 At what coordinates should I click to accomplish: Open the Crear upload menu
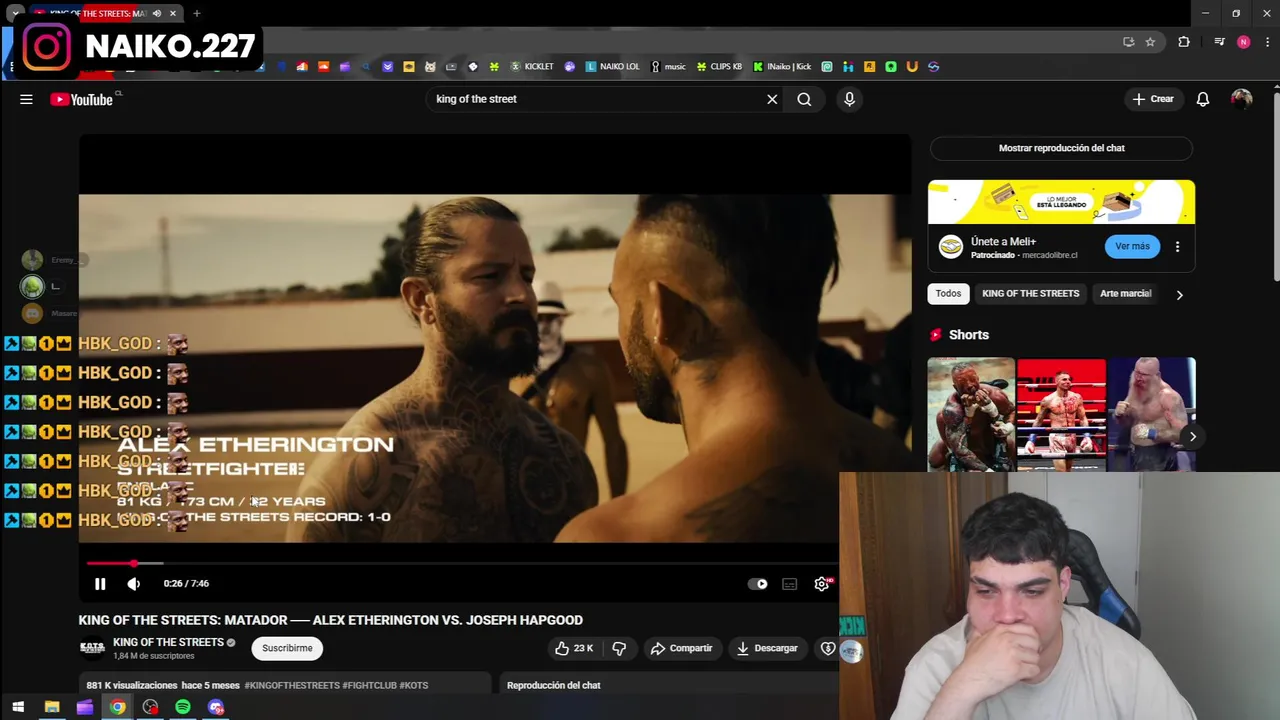[1153, 99]
